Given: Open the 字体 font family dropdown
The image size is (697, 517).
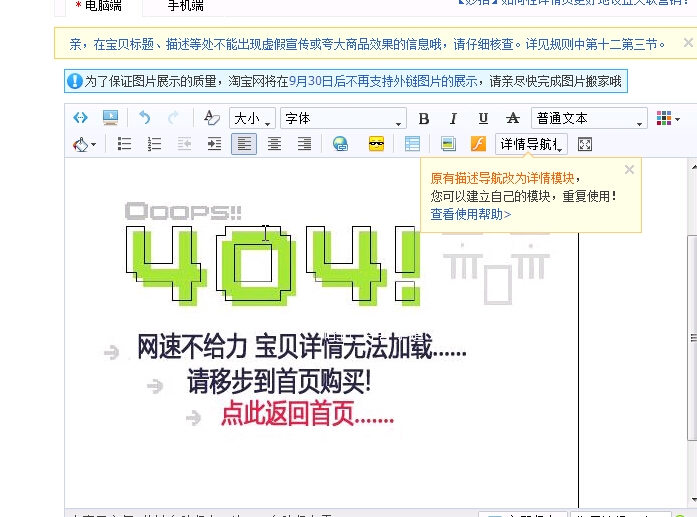Looking at the screenshot, I should click(343, 118).
